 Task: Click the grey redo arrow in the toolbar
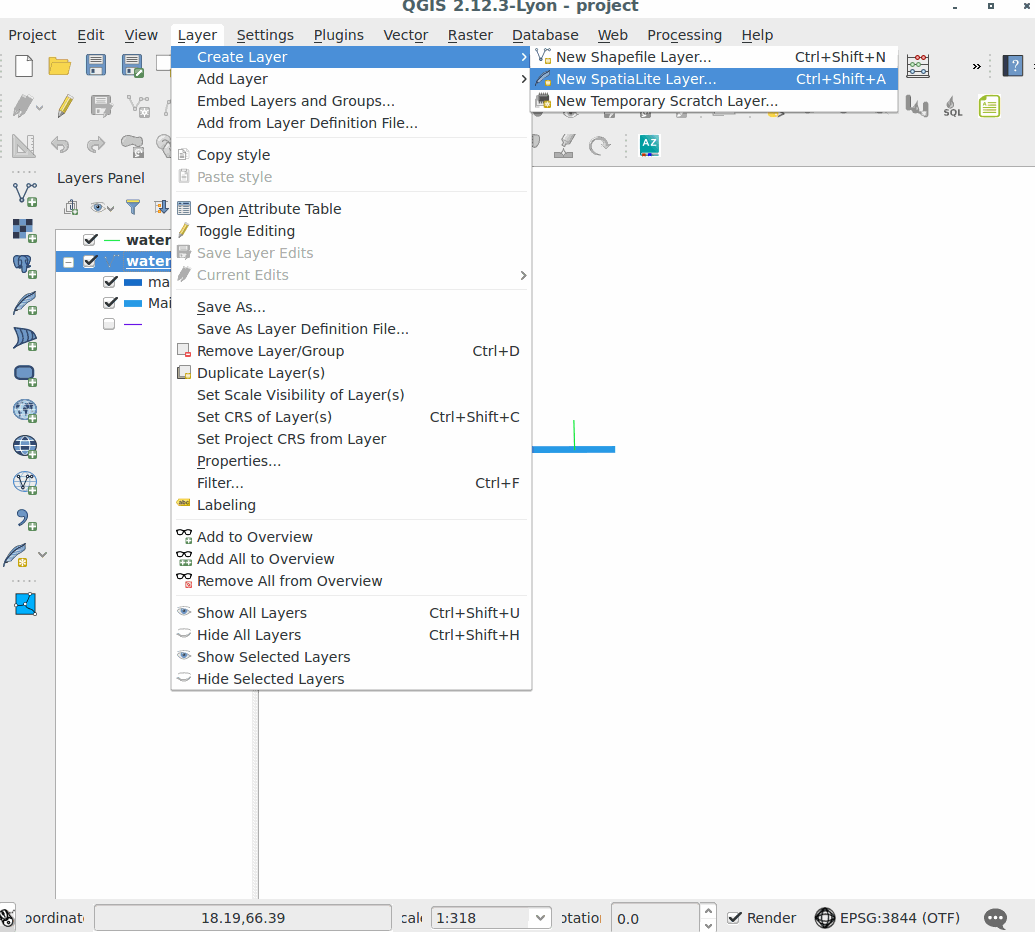[x=96, y=145]
